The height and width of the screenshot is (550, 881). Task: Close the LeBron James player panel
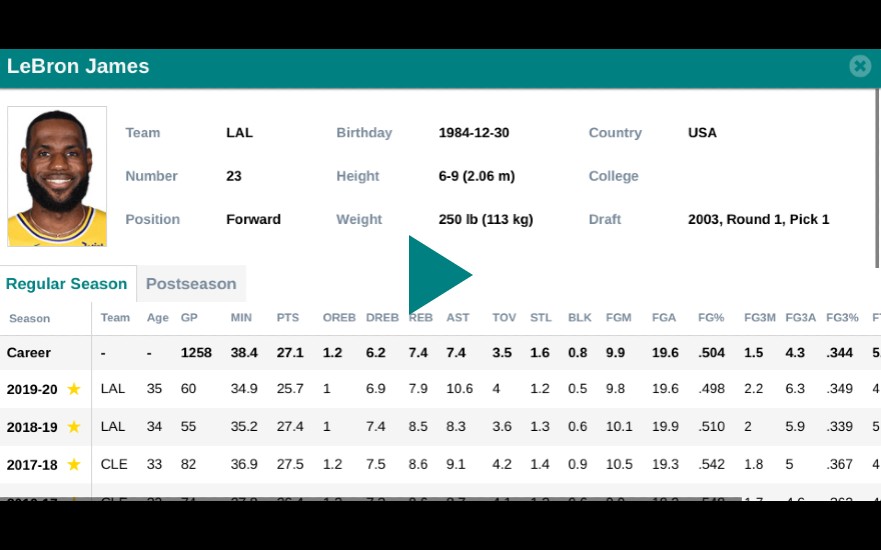860,66
